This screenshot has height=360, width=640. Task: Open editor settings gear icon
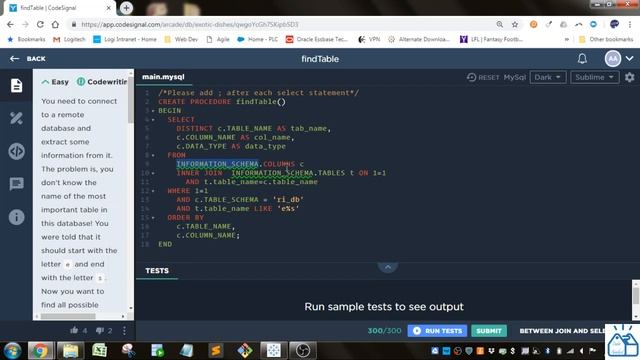click(630, 77)
